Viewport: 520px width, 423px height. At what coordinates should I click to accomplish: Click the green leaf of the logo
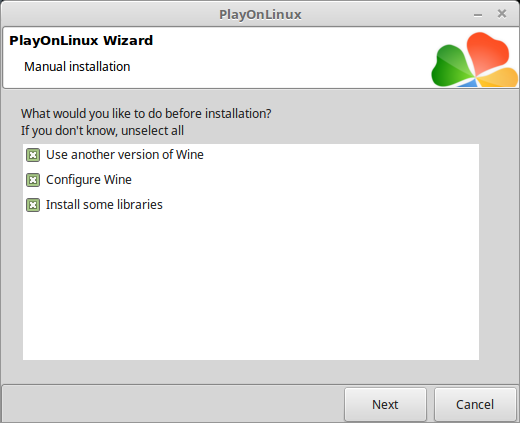pos(452,67)
